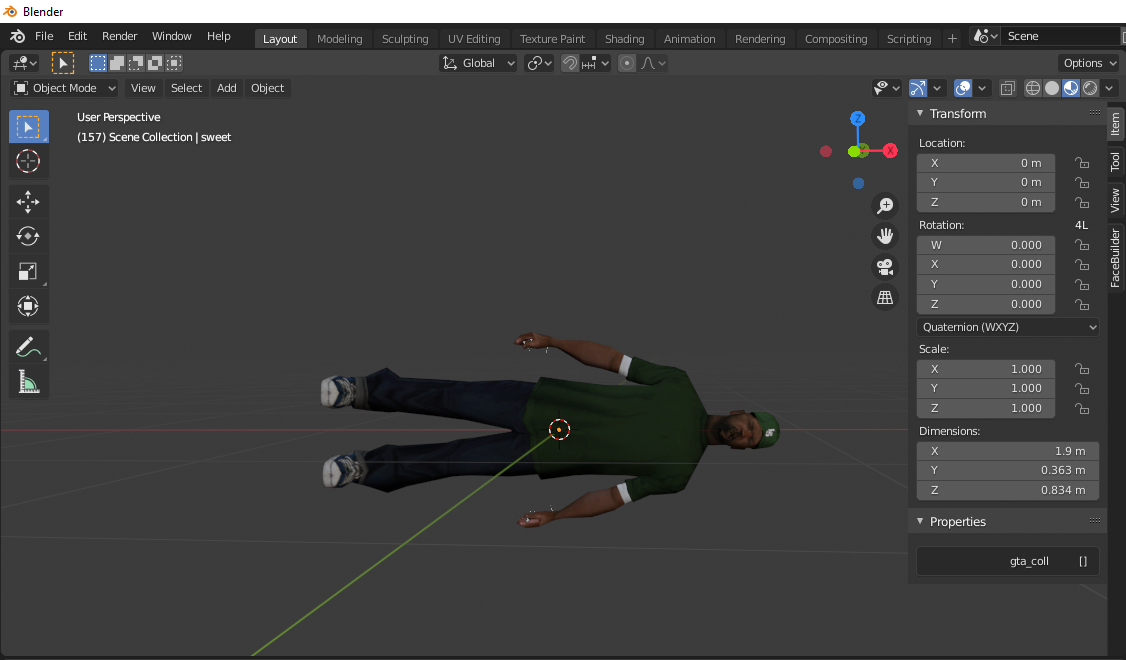1126x660 pixels.
Task: Switch to material preview shading
Action: pos(1071,88)
